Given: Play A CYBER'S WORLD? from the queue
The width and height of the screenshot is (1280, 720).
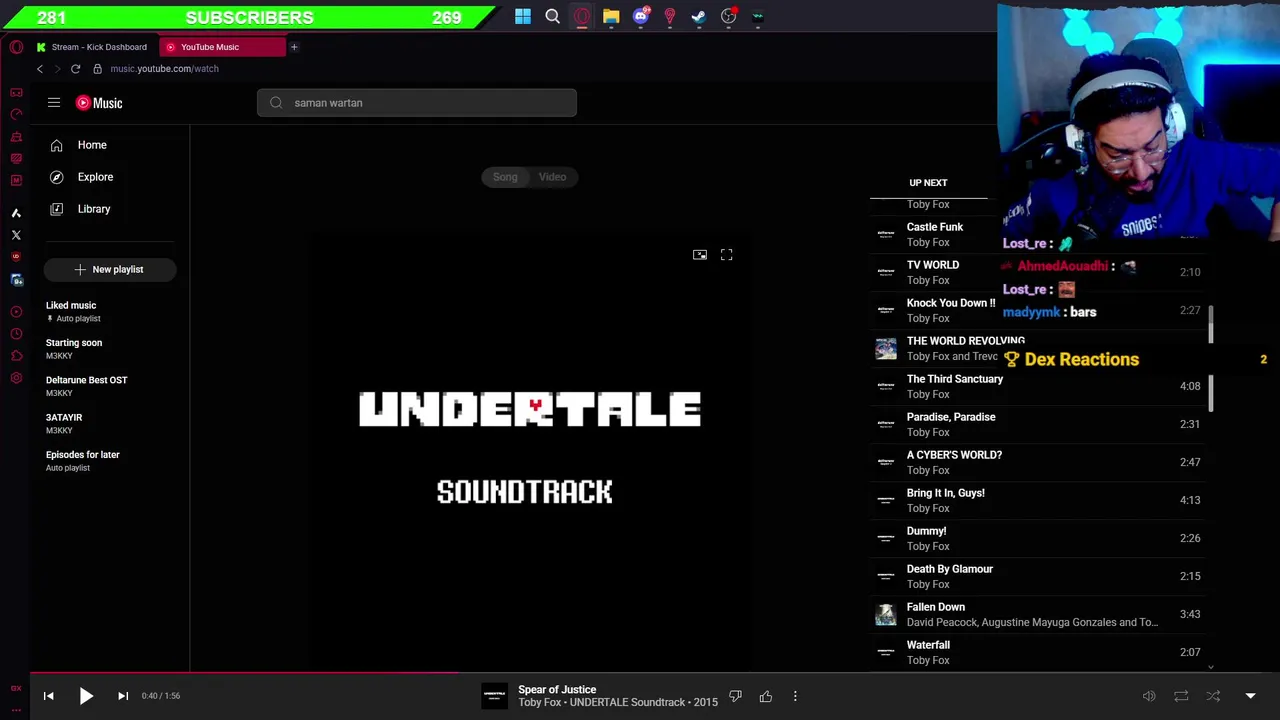Looking at the screenshot, I should (x=1038, y=462).
